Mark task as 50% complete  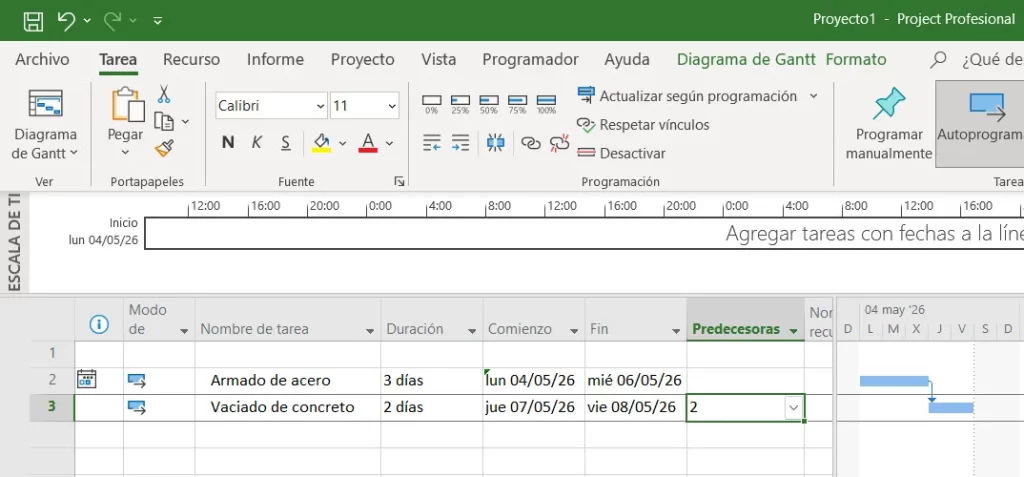click(489, 104)
